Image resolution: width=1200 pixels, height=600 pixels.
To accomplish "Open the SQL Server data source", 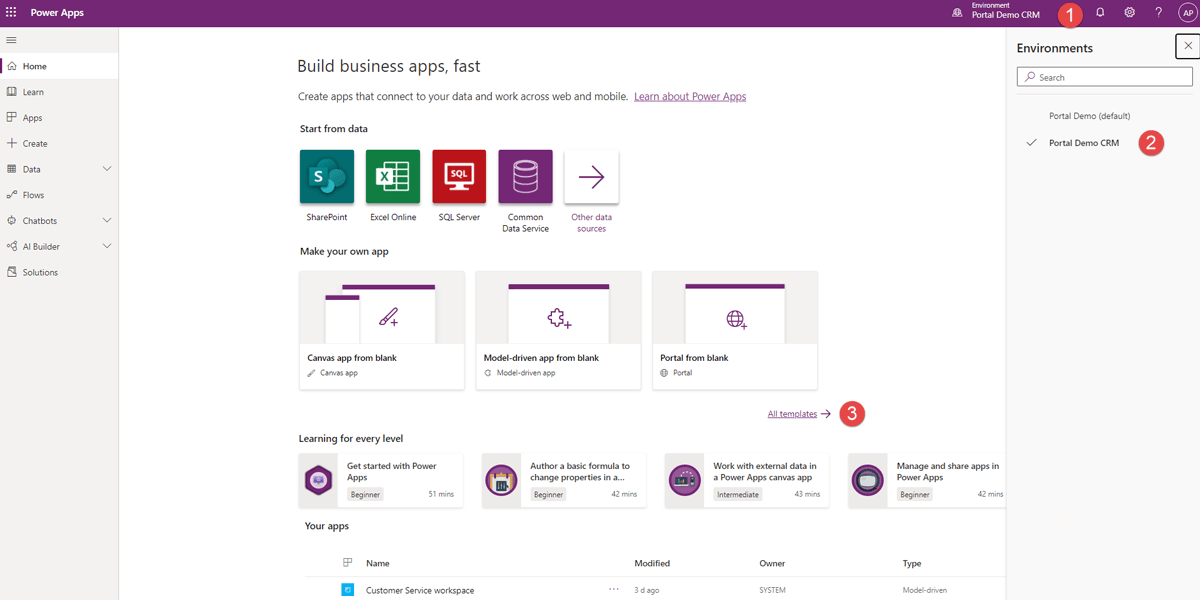I will pyautogui.click(x=458, y=176).
